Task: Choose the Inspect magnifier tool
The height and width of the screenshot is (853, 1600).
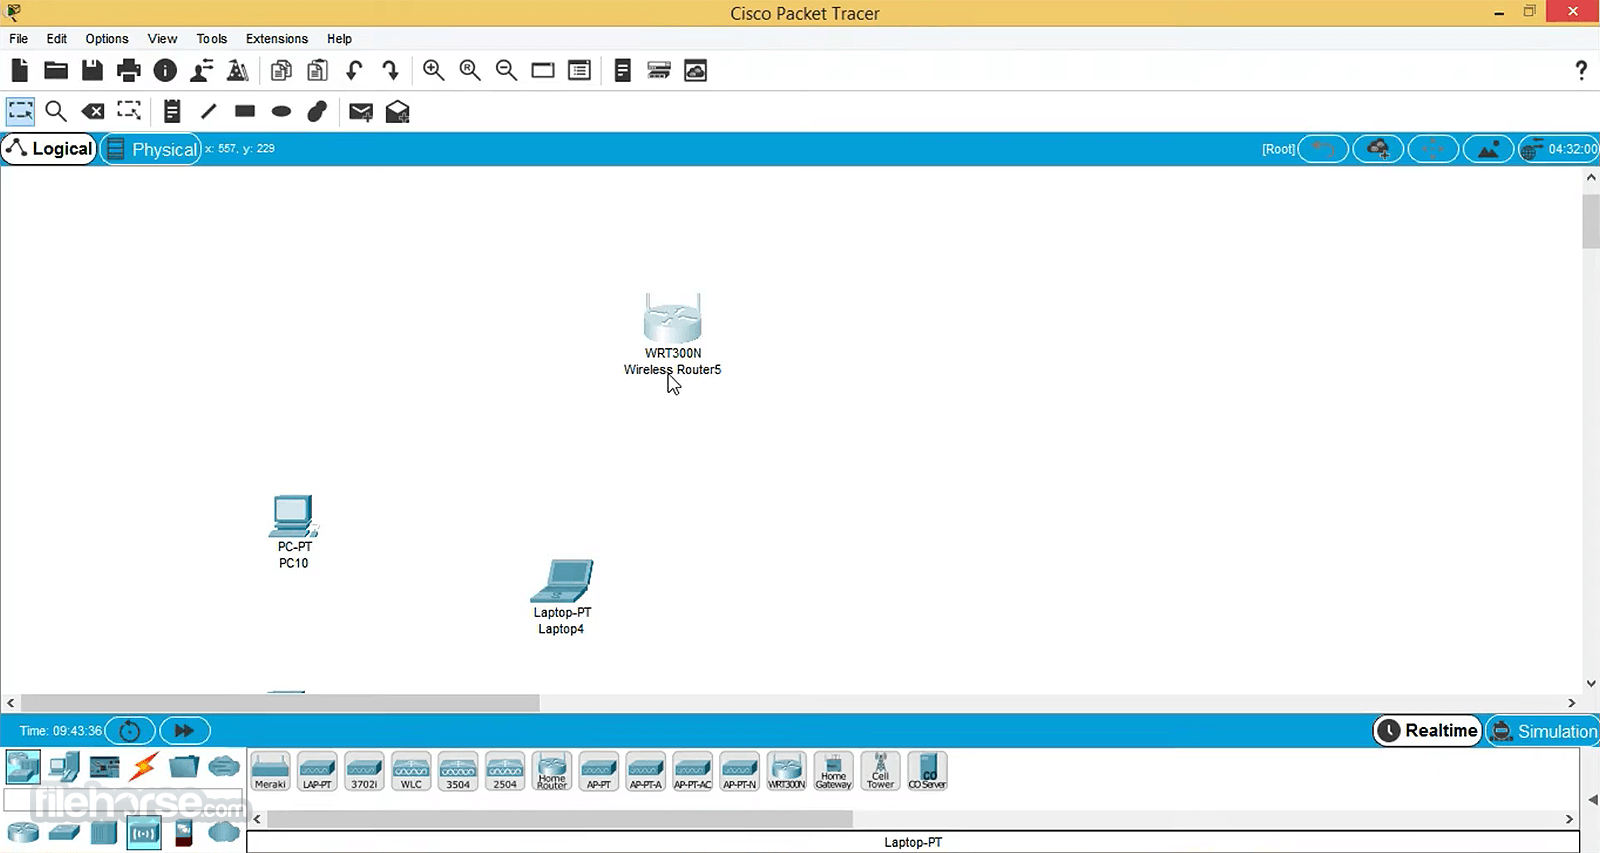Action: click(x=56, y=111)
